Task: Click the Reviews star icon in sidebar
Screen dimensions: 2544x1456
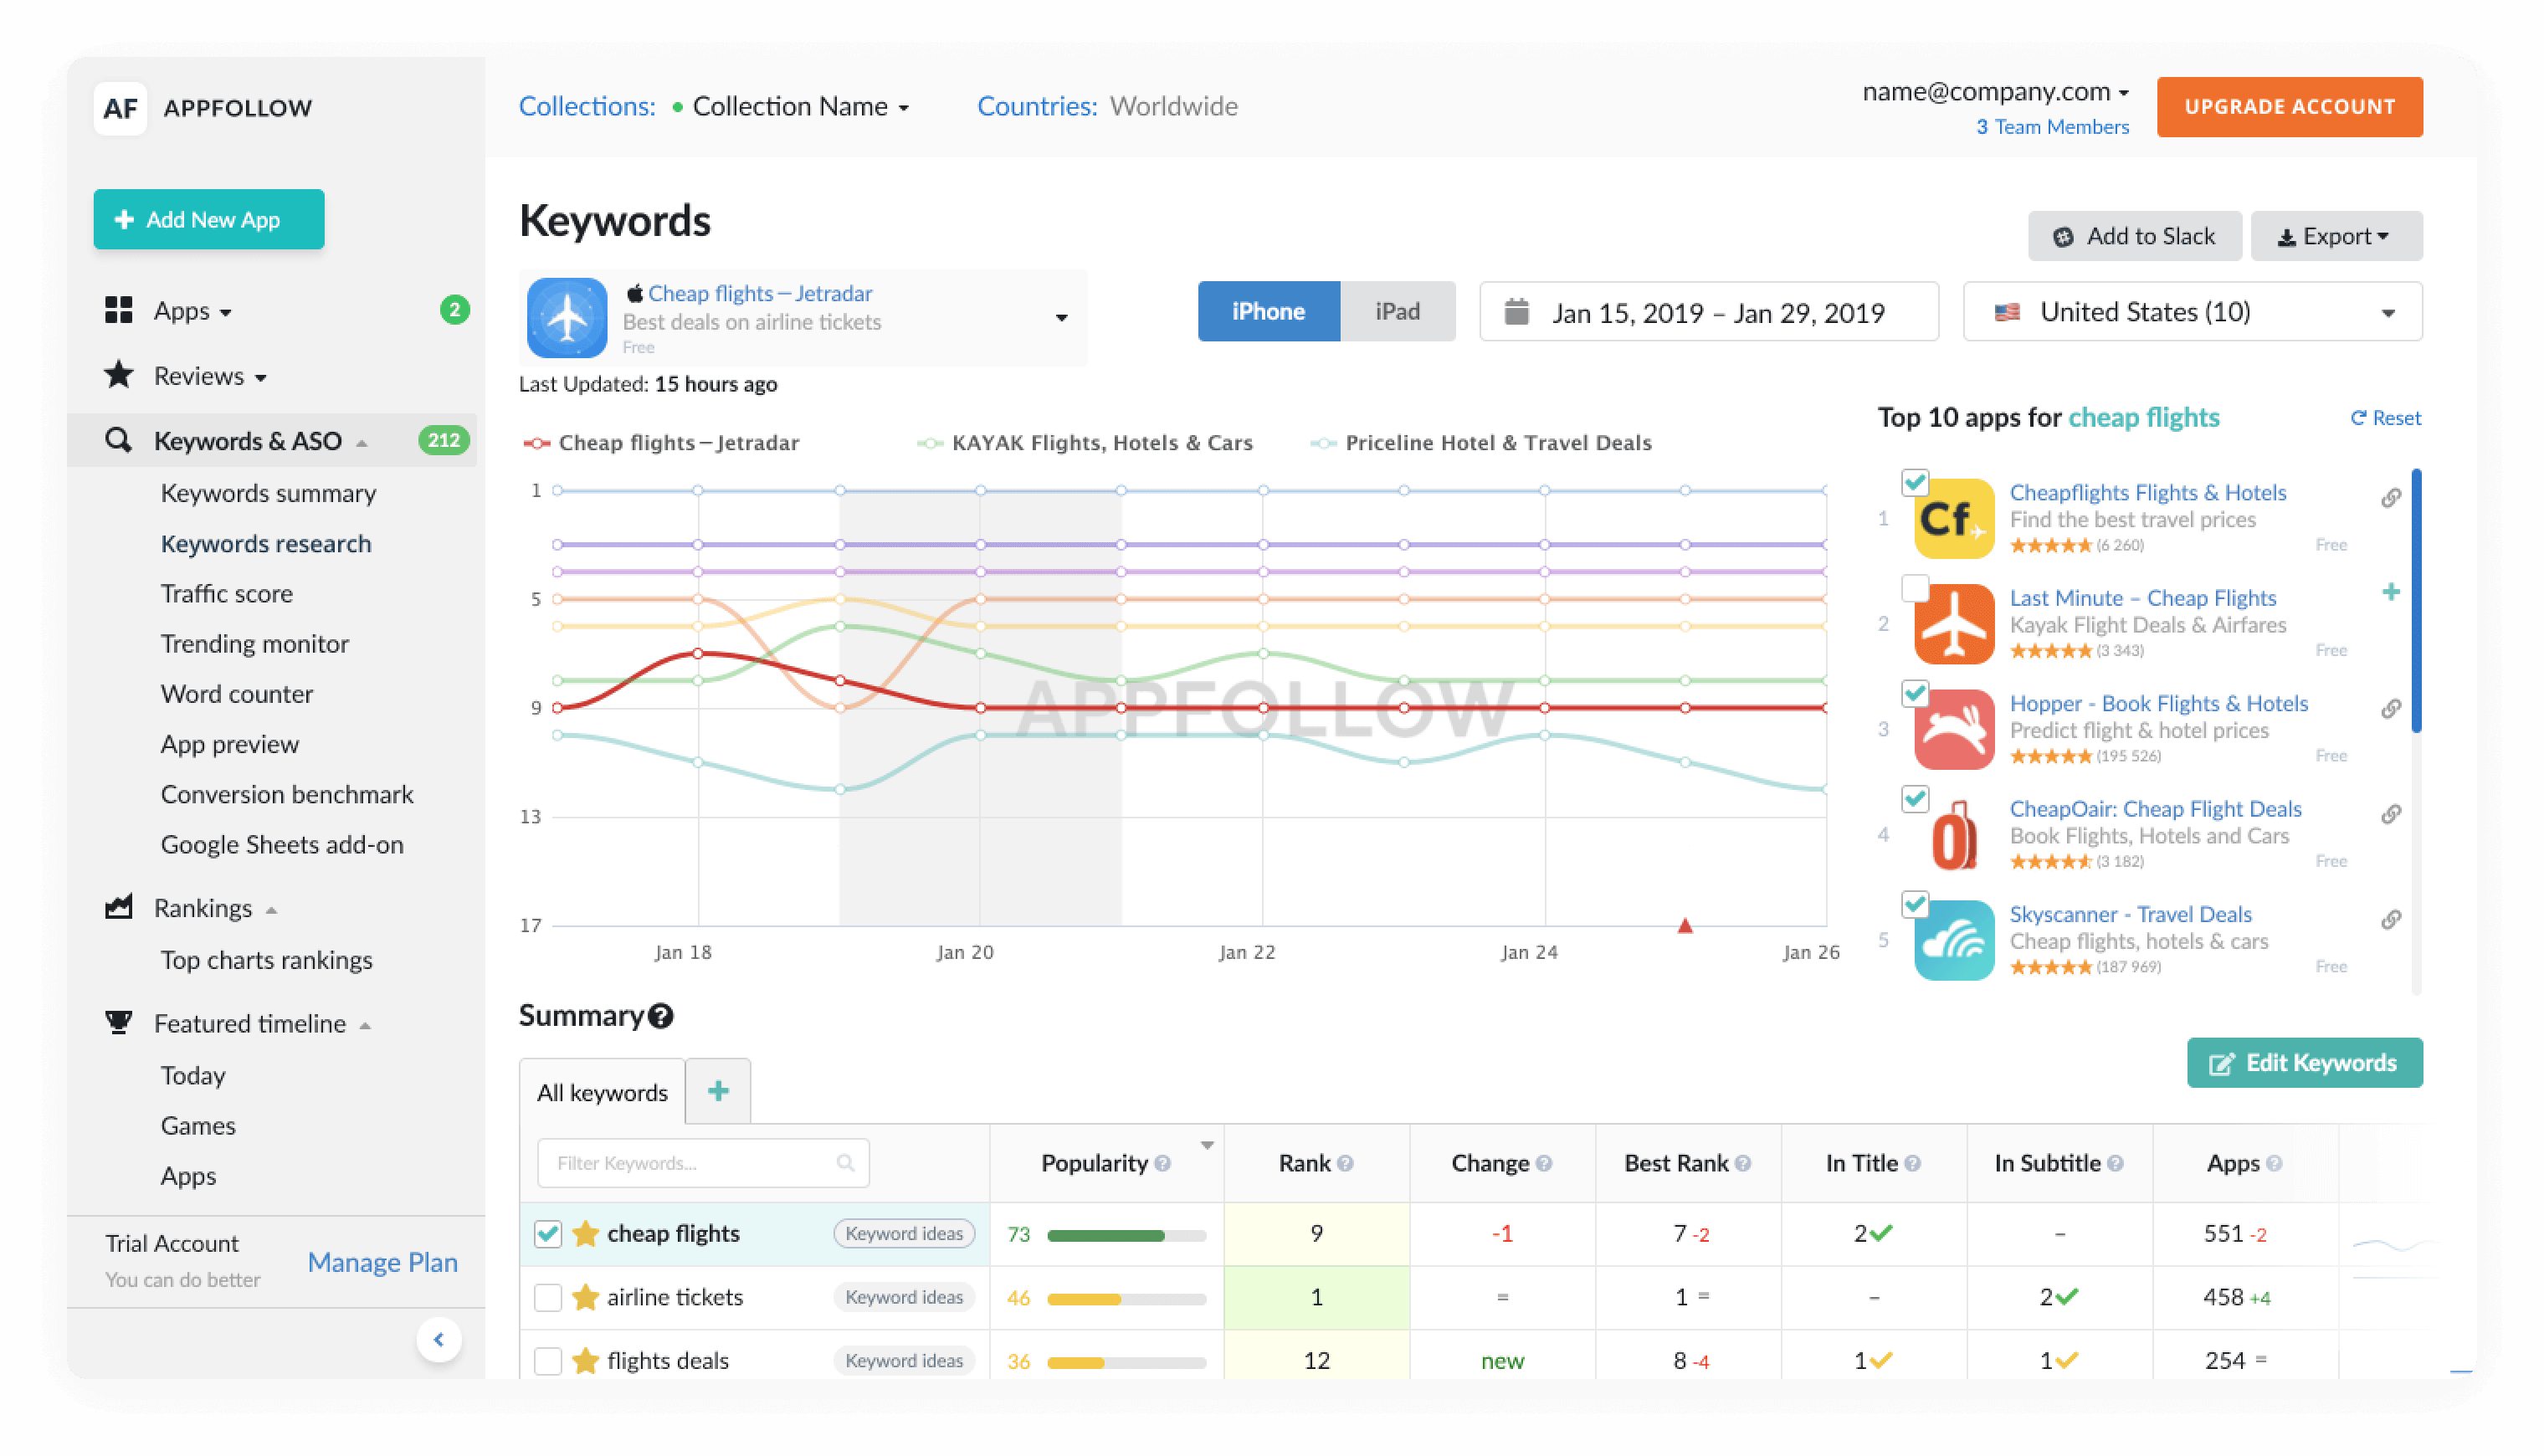Action: point(119,375)
